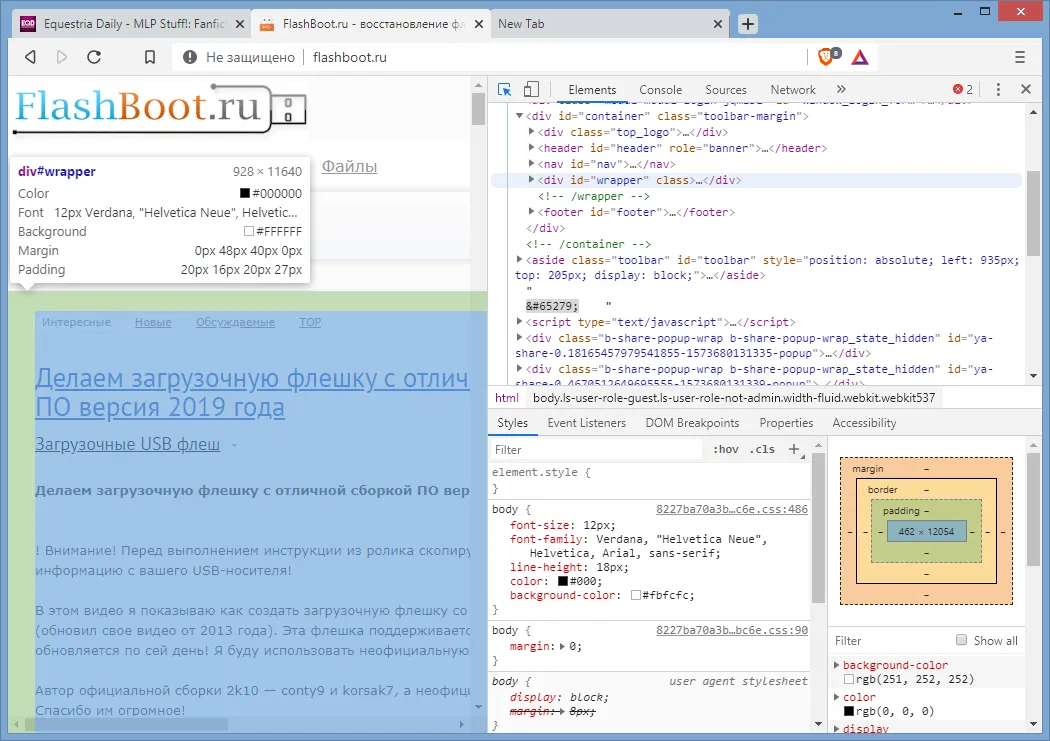1050x741 pixels.
Task: Open the Brave Shields lion icon
Action: [x=828, y=57]
